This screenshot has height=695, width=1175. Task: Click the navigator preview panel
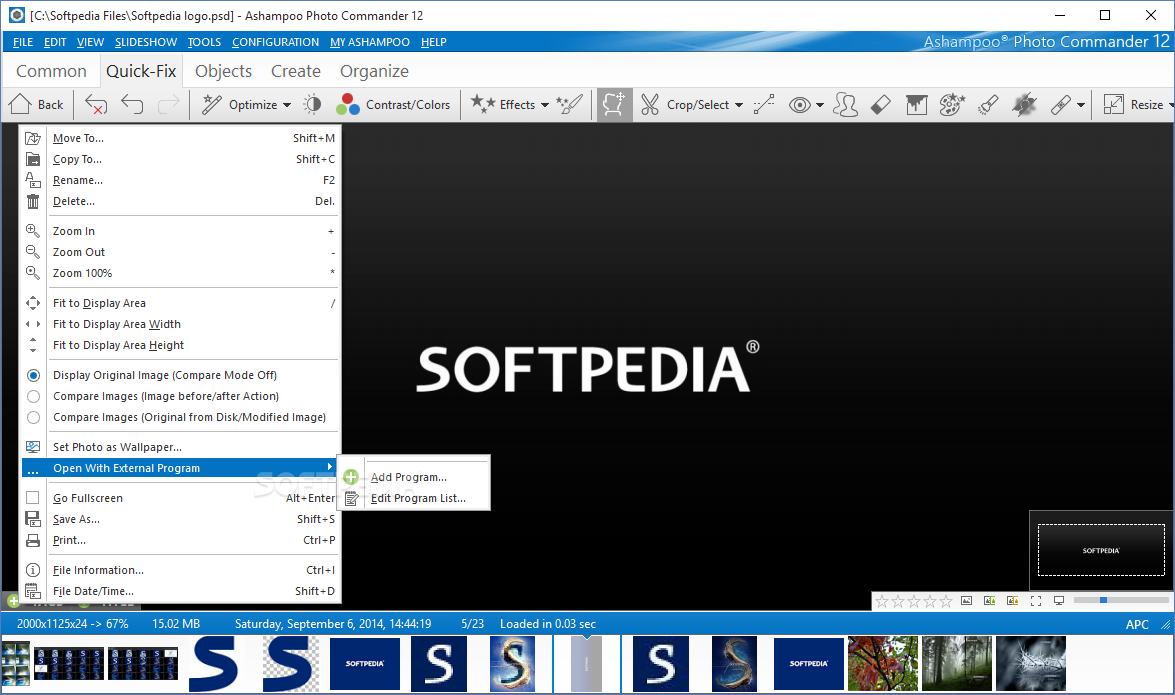pyautogui.click(x=1101, y=550)
